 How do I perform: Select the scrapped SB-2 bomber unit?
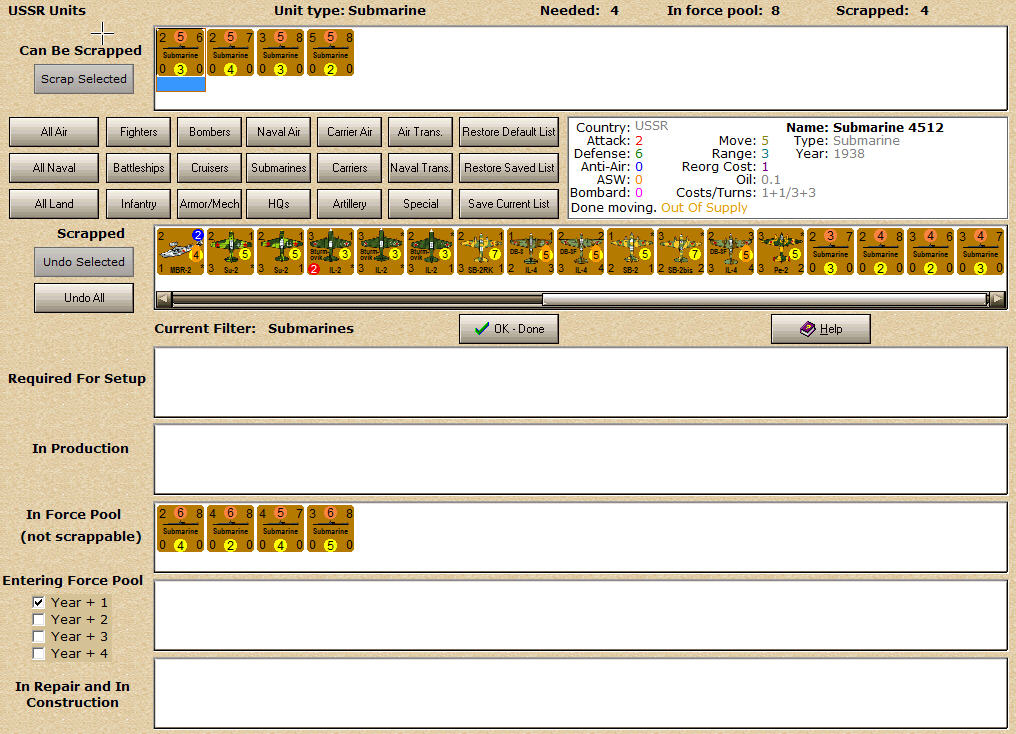point(630,251)
